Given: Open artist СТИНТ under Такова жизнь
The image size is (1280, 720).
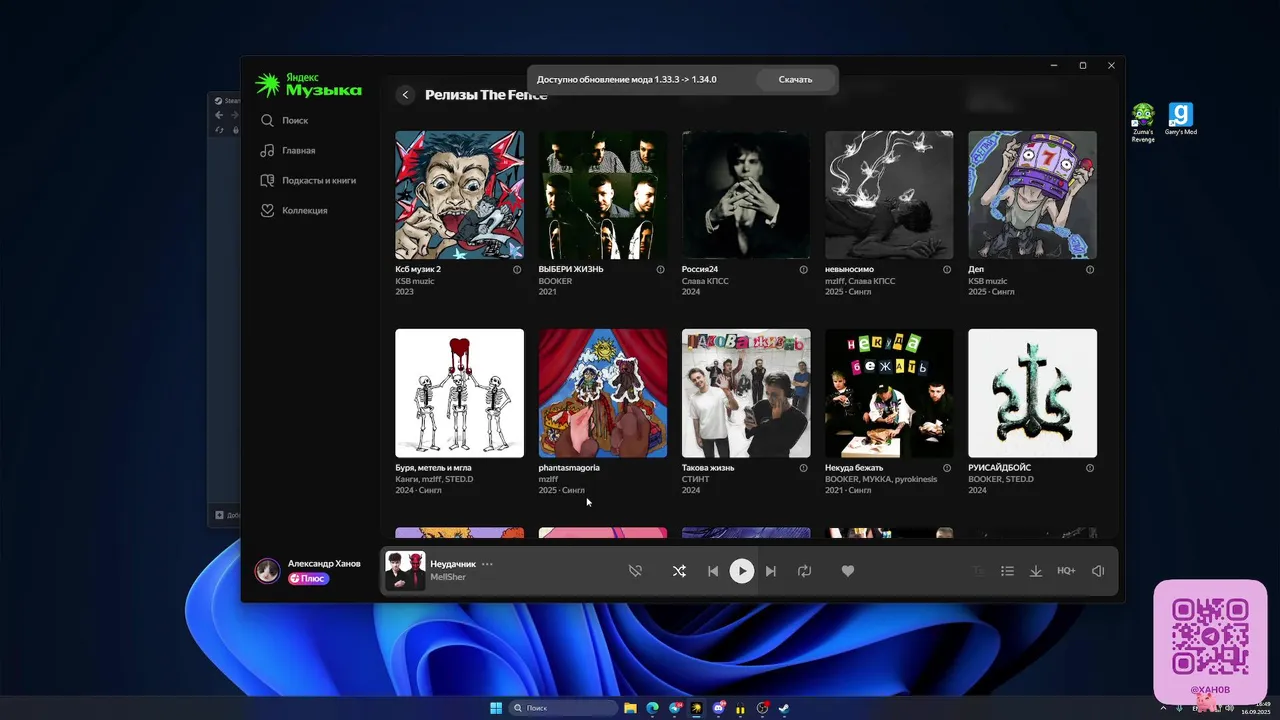Looking at the screenshot, I should tap(697, 479).
